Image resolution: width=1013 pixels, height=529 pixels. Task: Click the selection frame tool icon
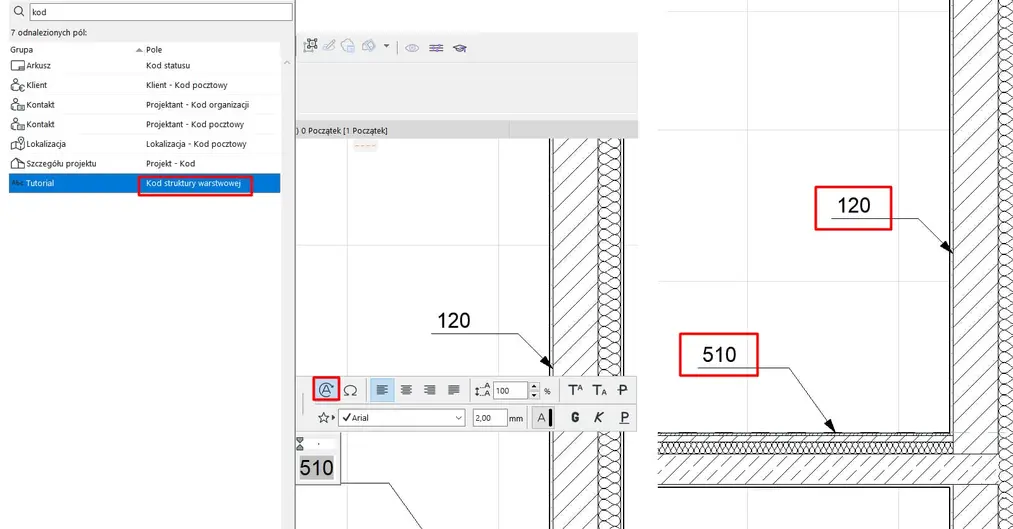click(x=311, y=45)
